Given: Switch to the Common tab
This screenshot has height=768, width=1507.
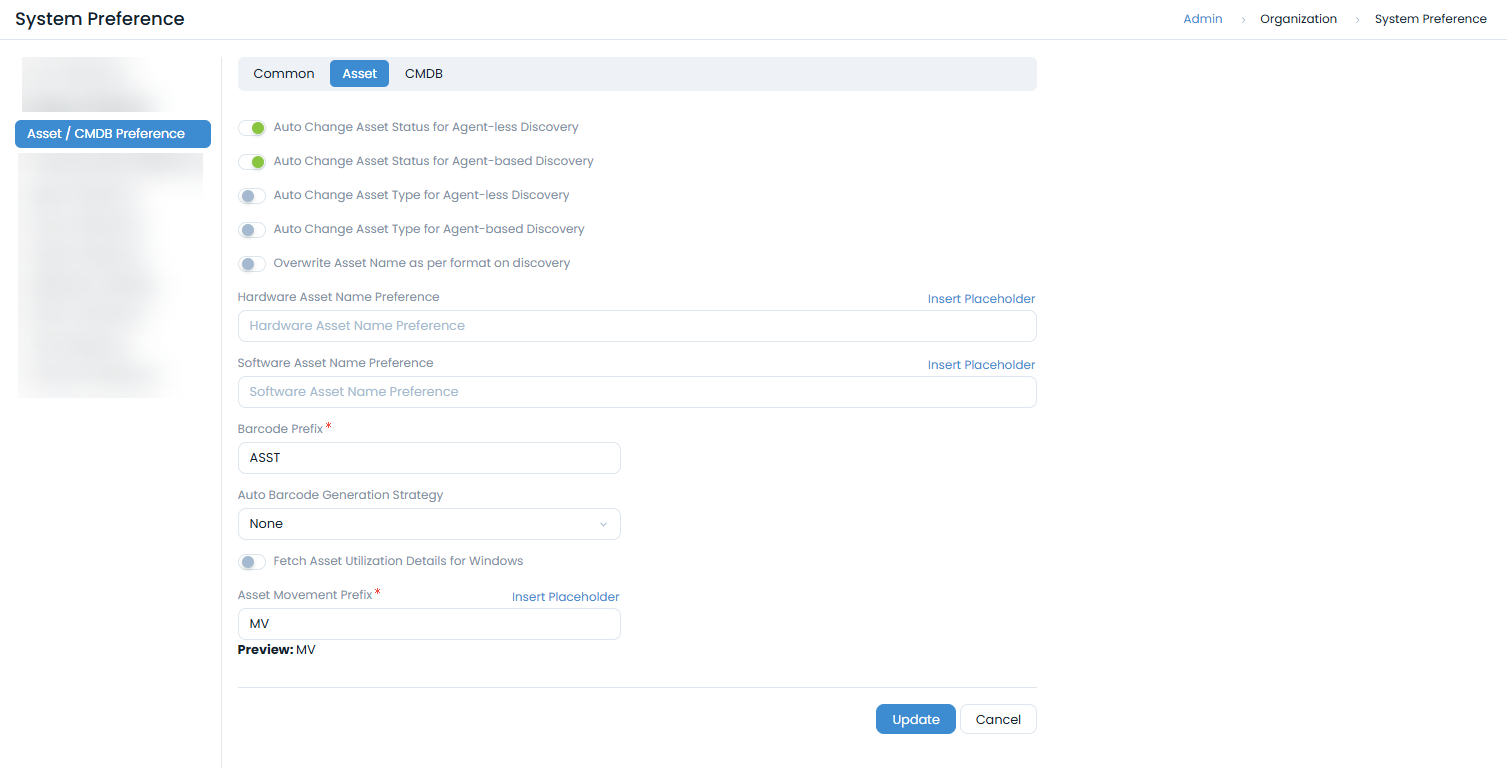Looking at the screenshot, I should [284, 74].
